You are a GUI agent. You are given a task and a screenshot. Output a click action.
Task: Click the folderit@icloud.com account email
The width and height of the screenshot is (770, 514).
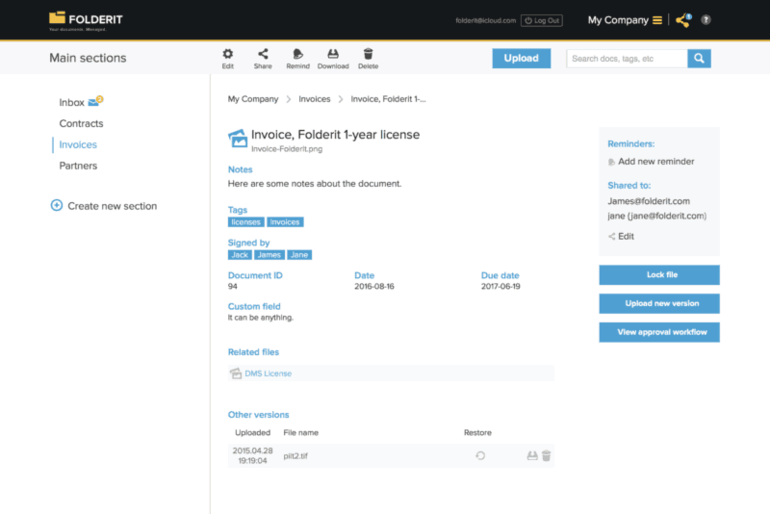click(486, 21)
